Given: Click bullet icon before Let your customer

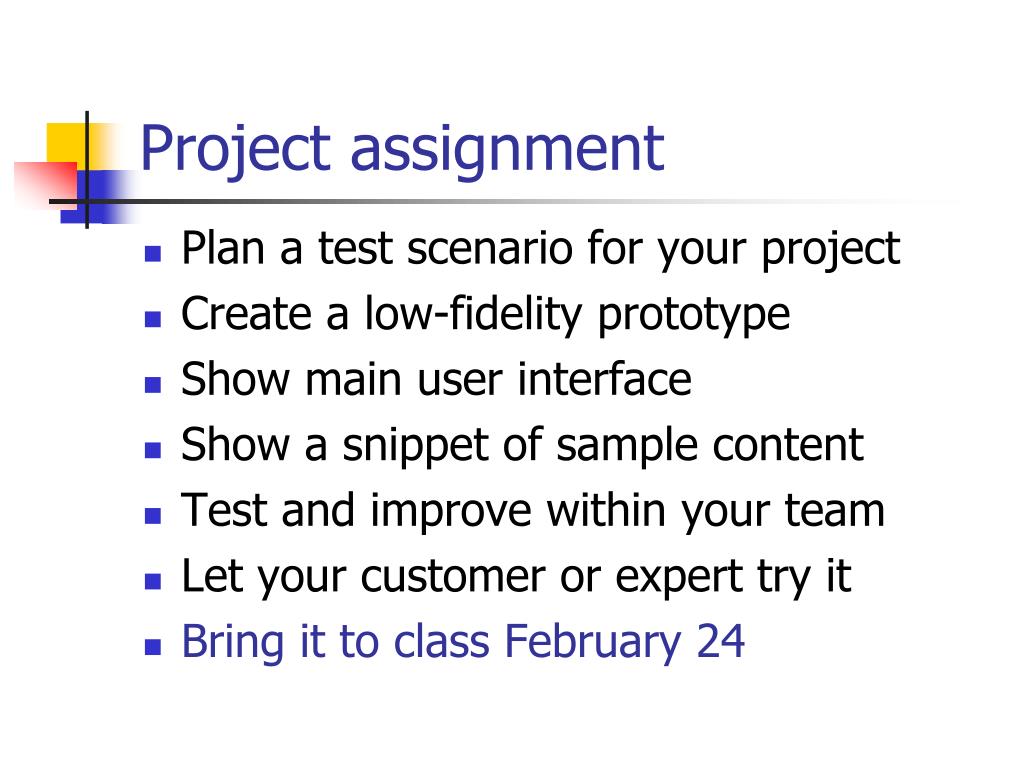Looking at the screenshot, I should (x=153, y=581).
